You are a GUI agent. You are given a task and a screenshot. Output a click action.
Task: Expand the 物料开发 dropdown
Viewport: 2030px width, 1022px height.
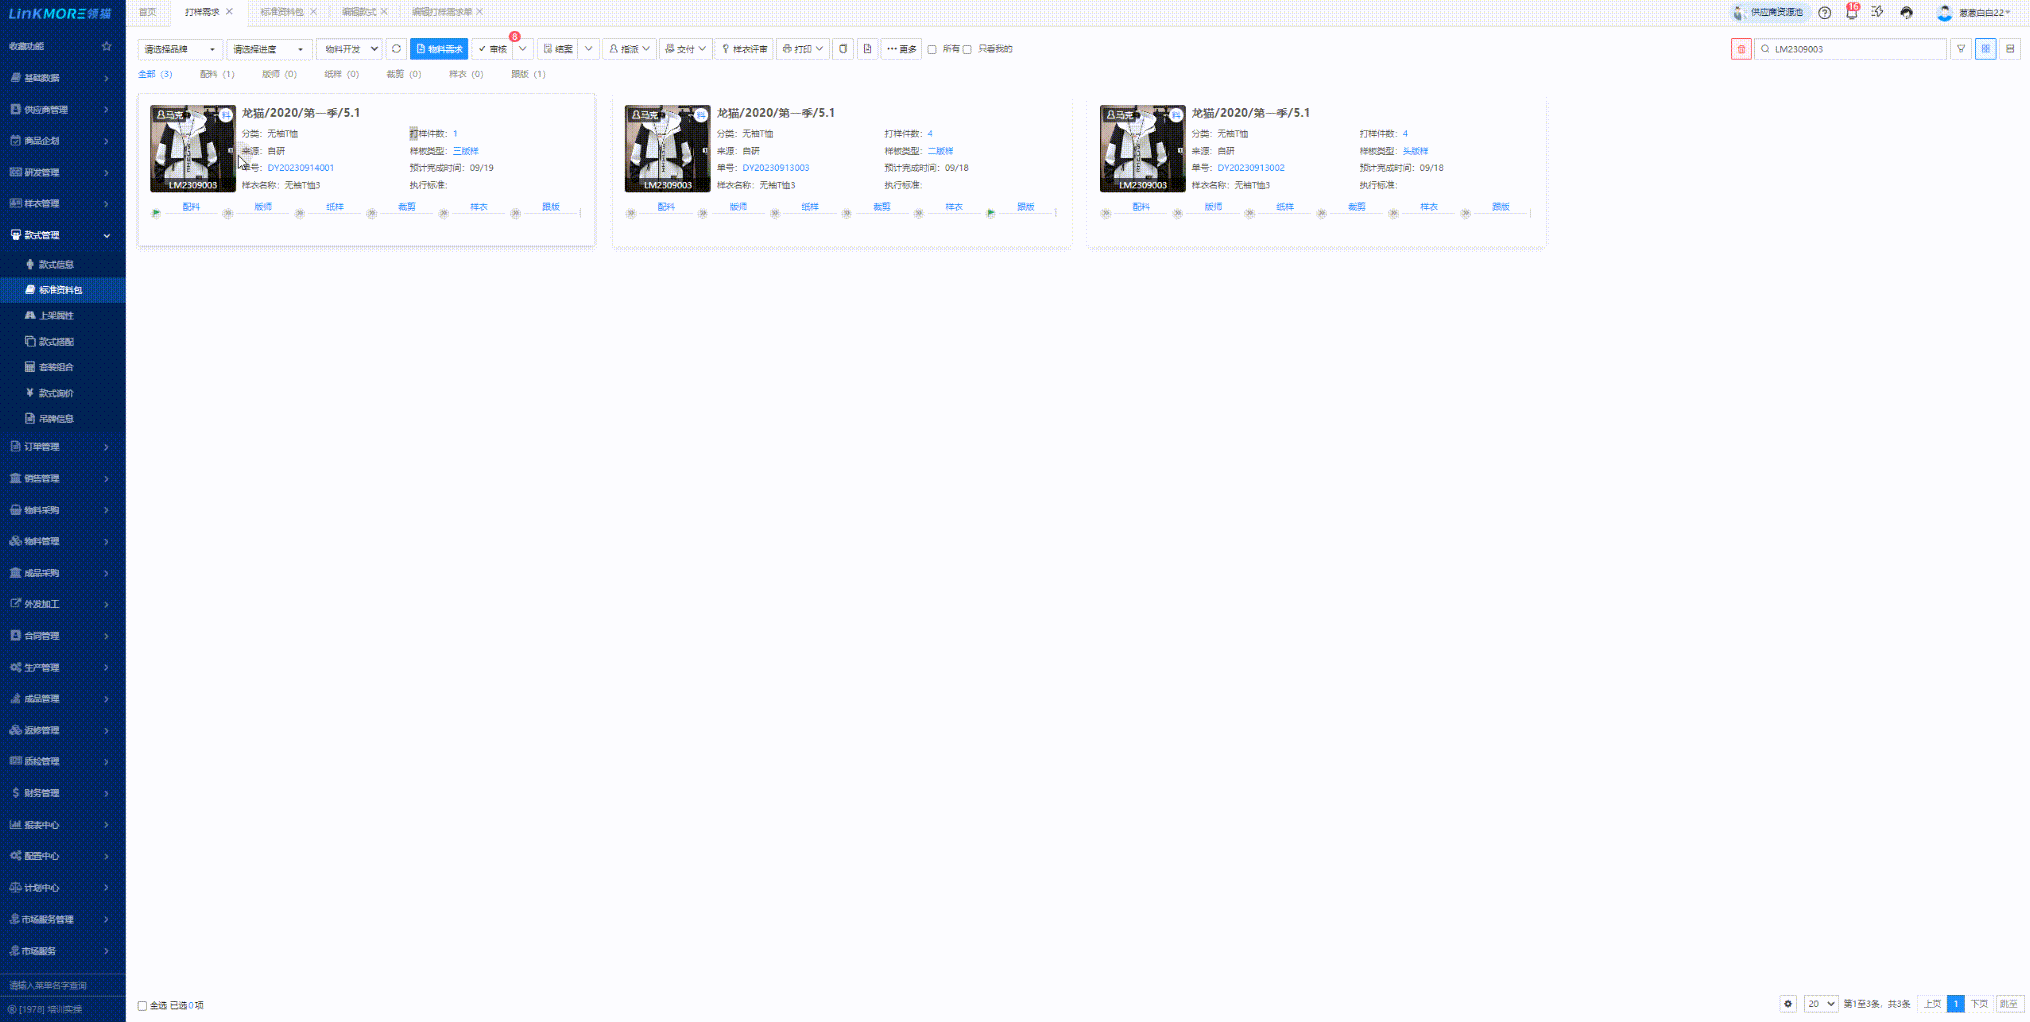point(349,49)
